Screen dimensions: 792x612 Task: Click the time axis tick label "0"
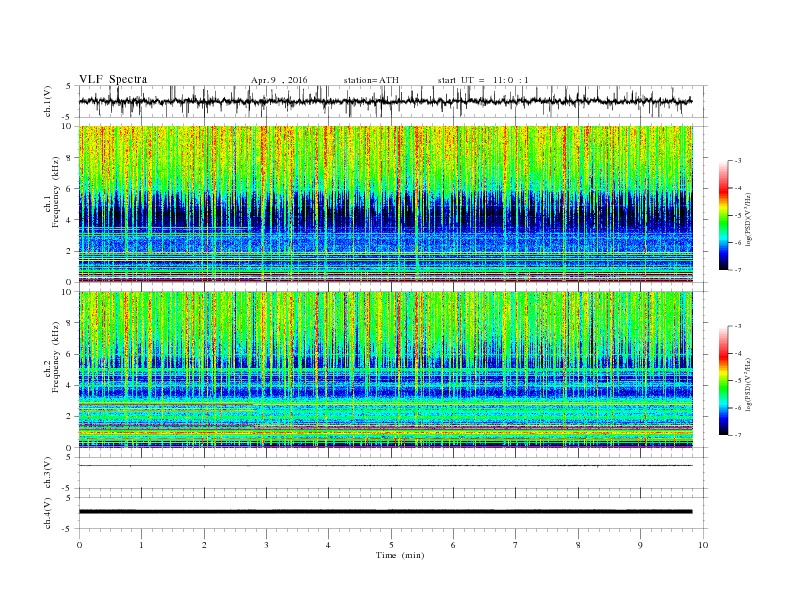(x=79, y=545)
